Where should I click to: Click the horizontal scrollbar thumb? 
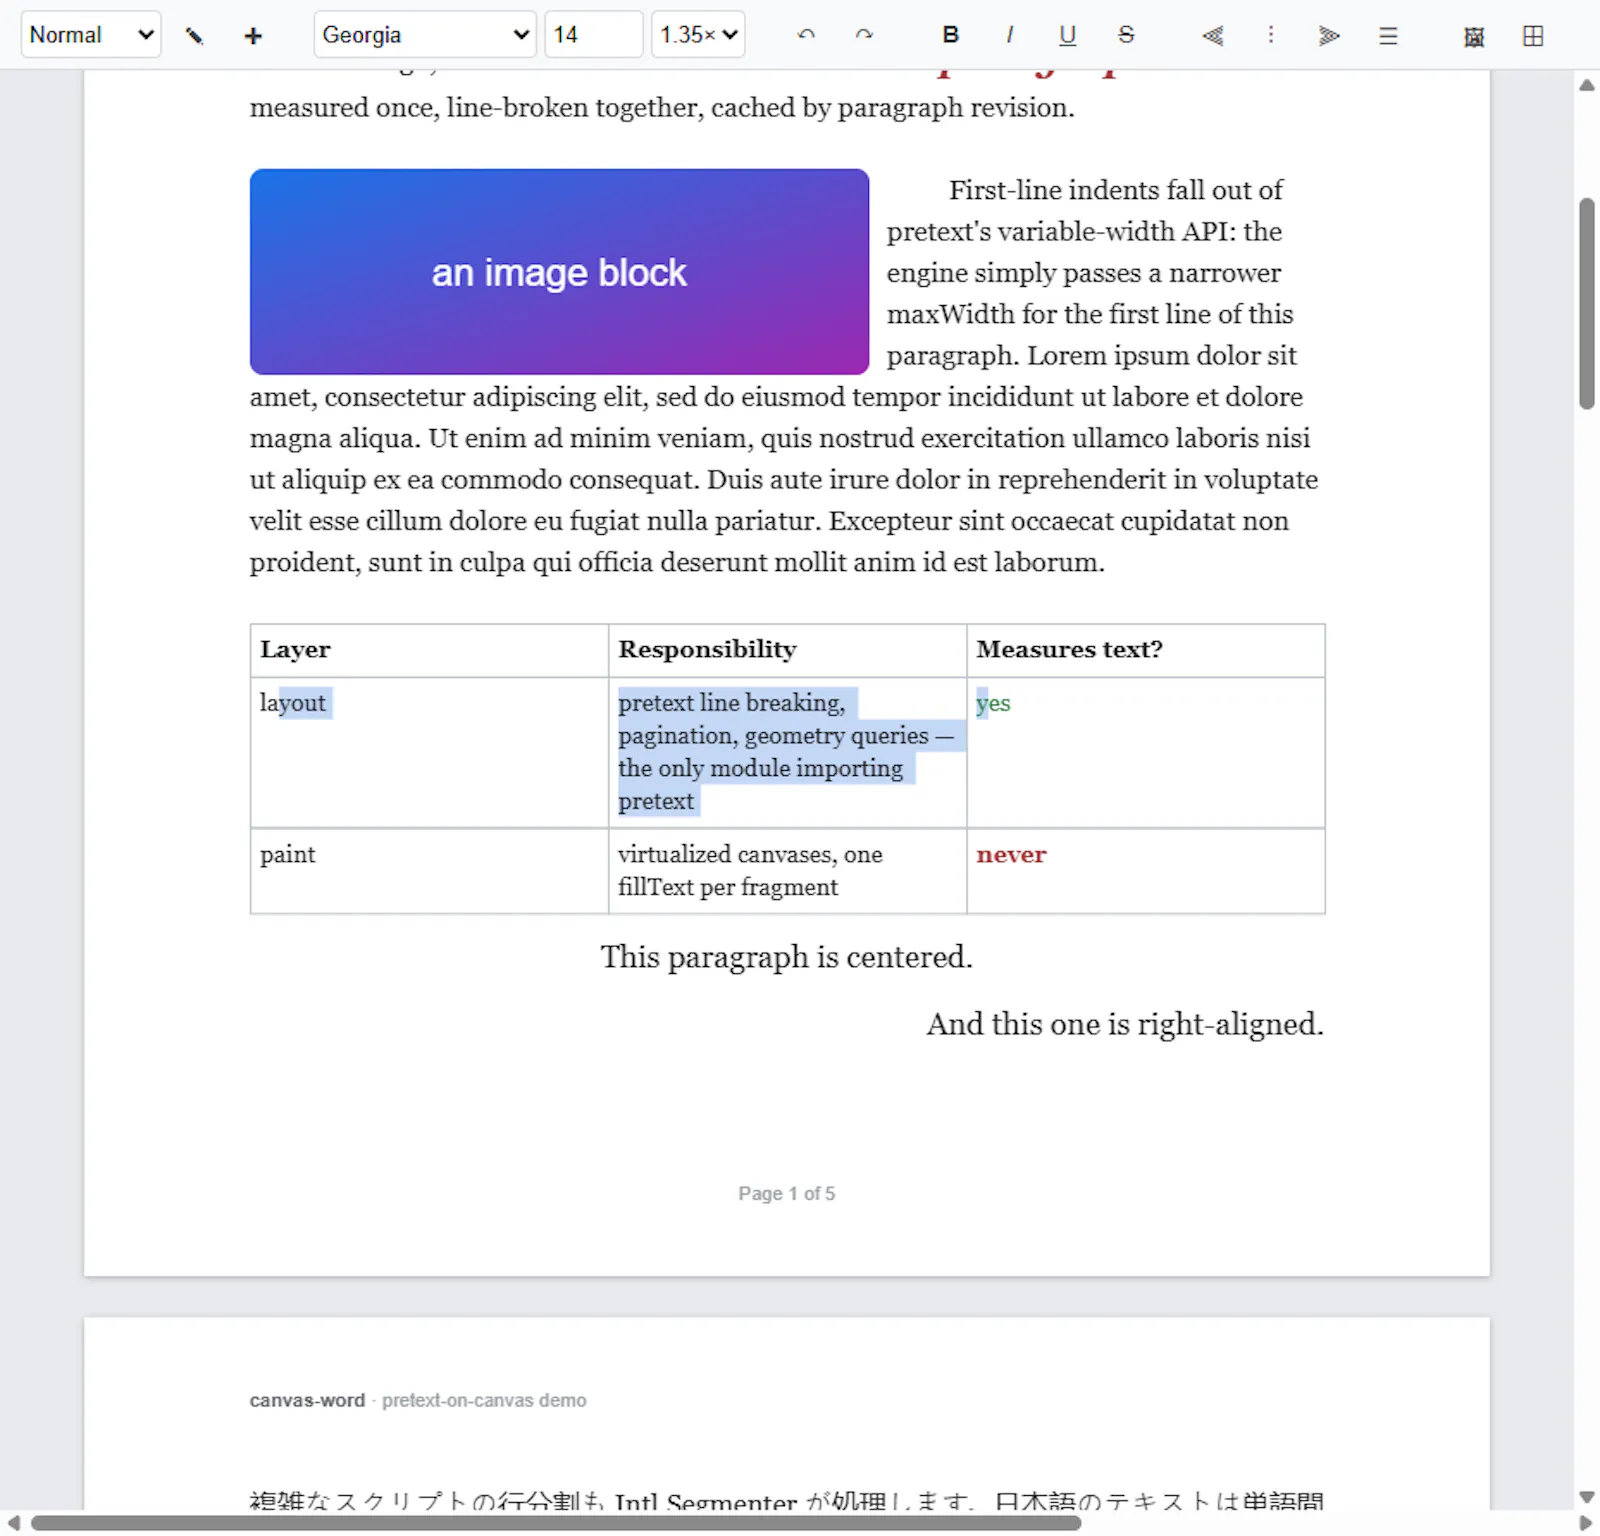pyautogui.click(x=556, y=1523)
